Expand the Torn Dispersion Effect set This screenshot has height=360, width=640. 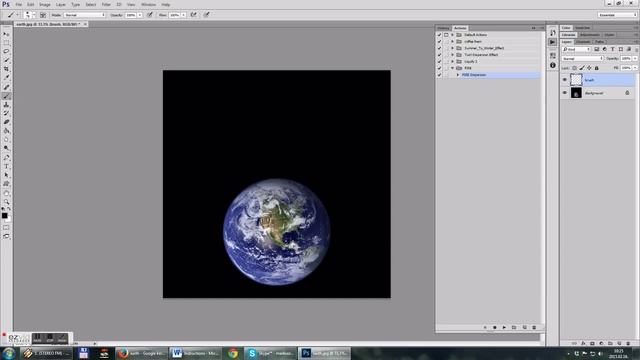pos(452,55)
